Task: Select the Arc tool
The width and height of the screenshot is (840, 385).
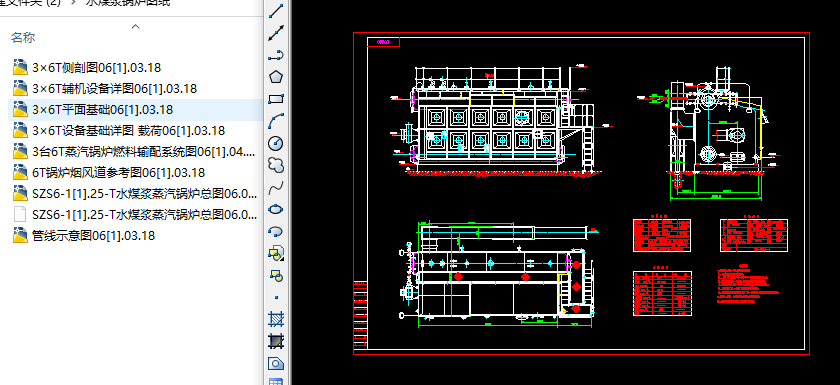Action: point(275,121)
